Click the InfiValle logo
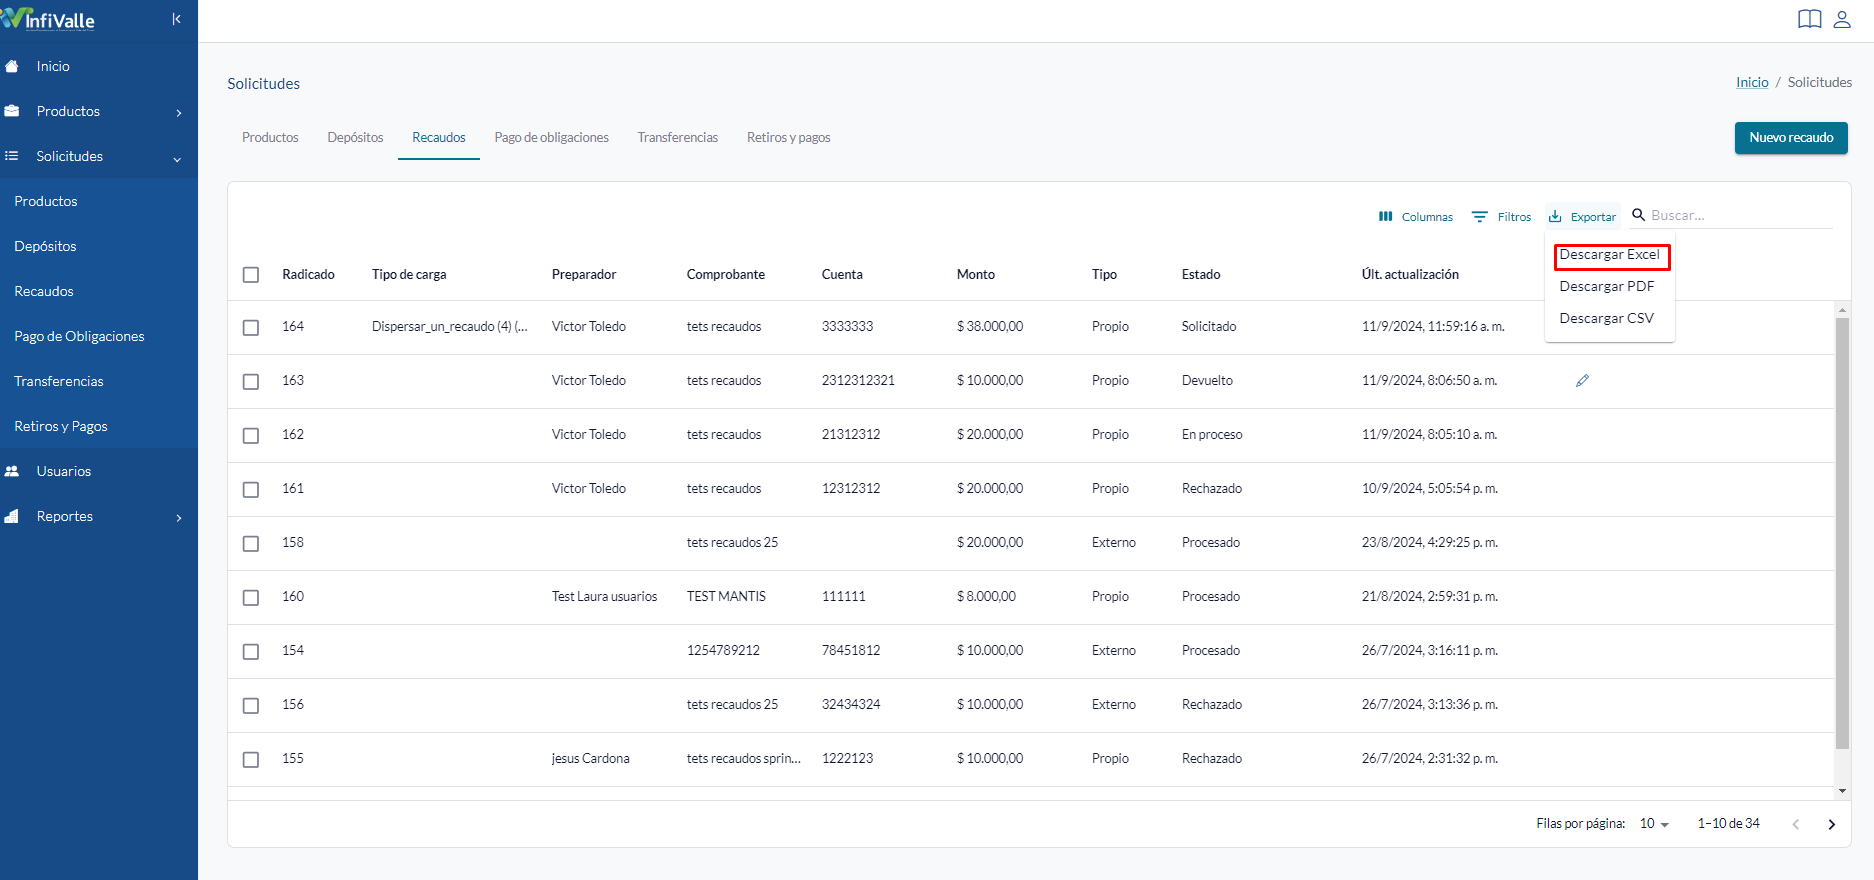The width and height of the screenshot is (1874, 880). [48, 19]
